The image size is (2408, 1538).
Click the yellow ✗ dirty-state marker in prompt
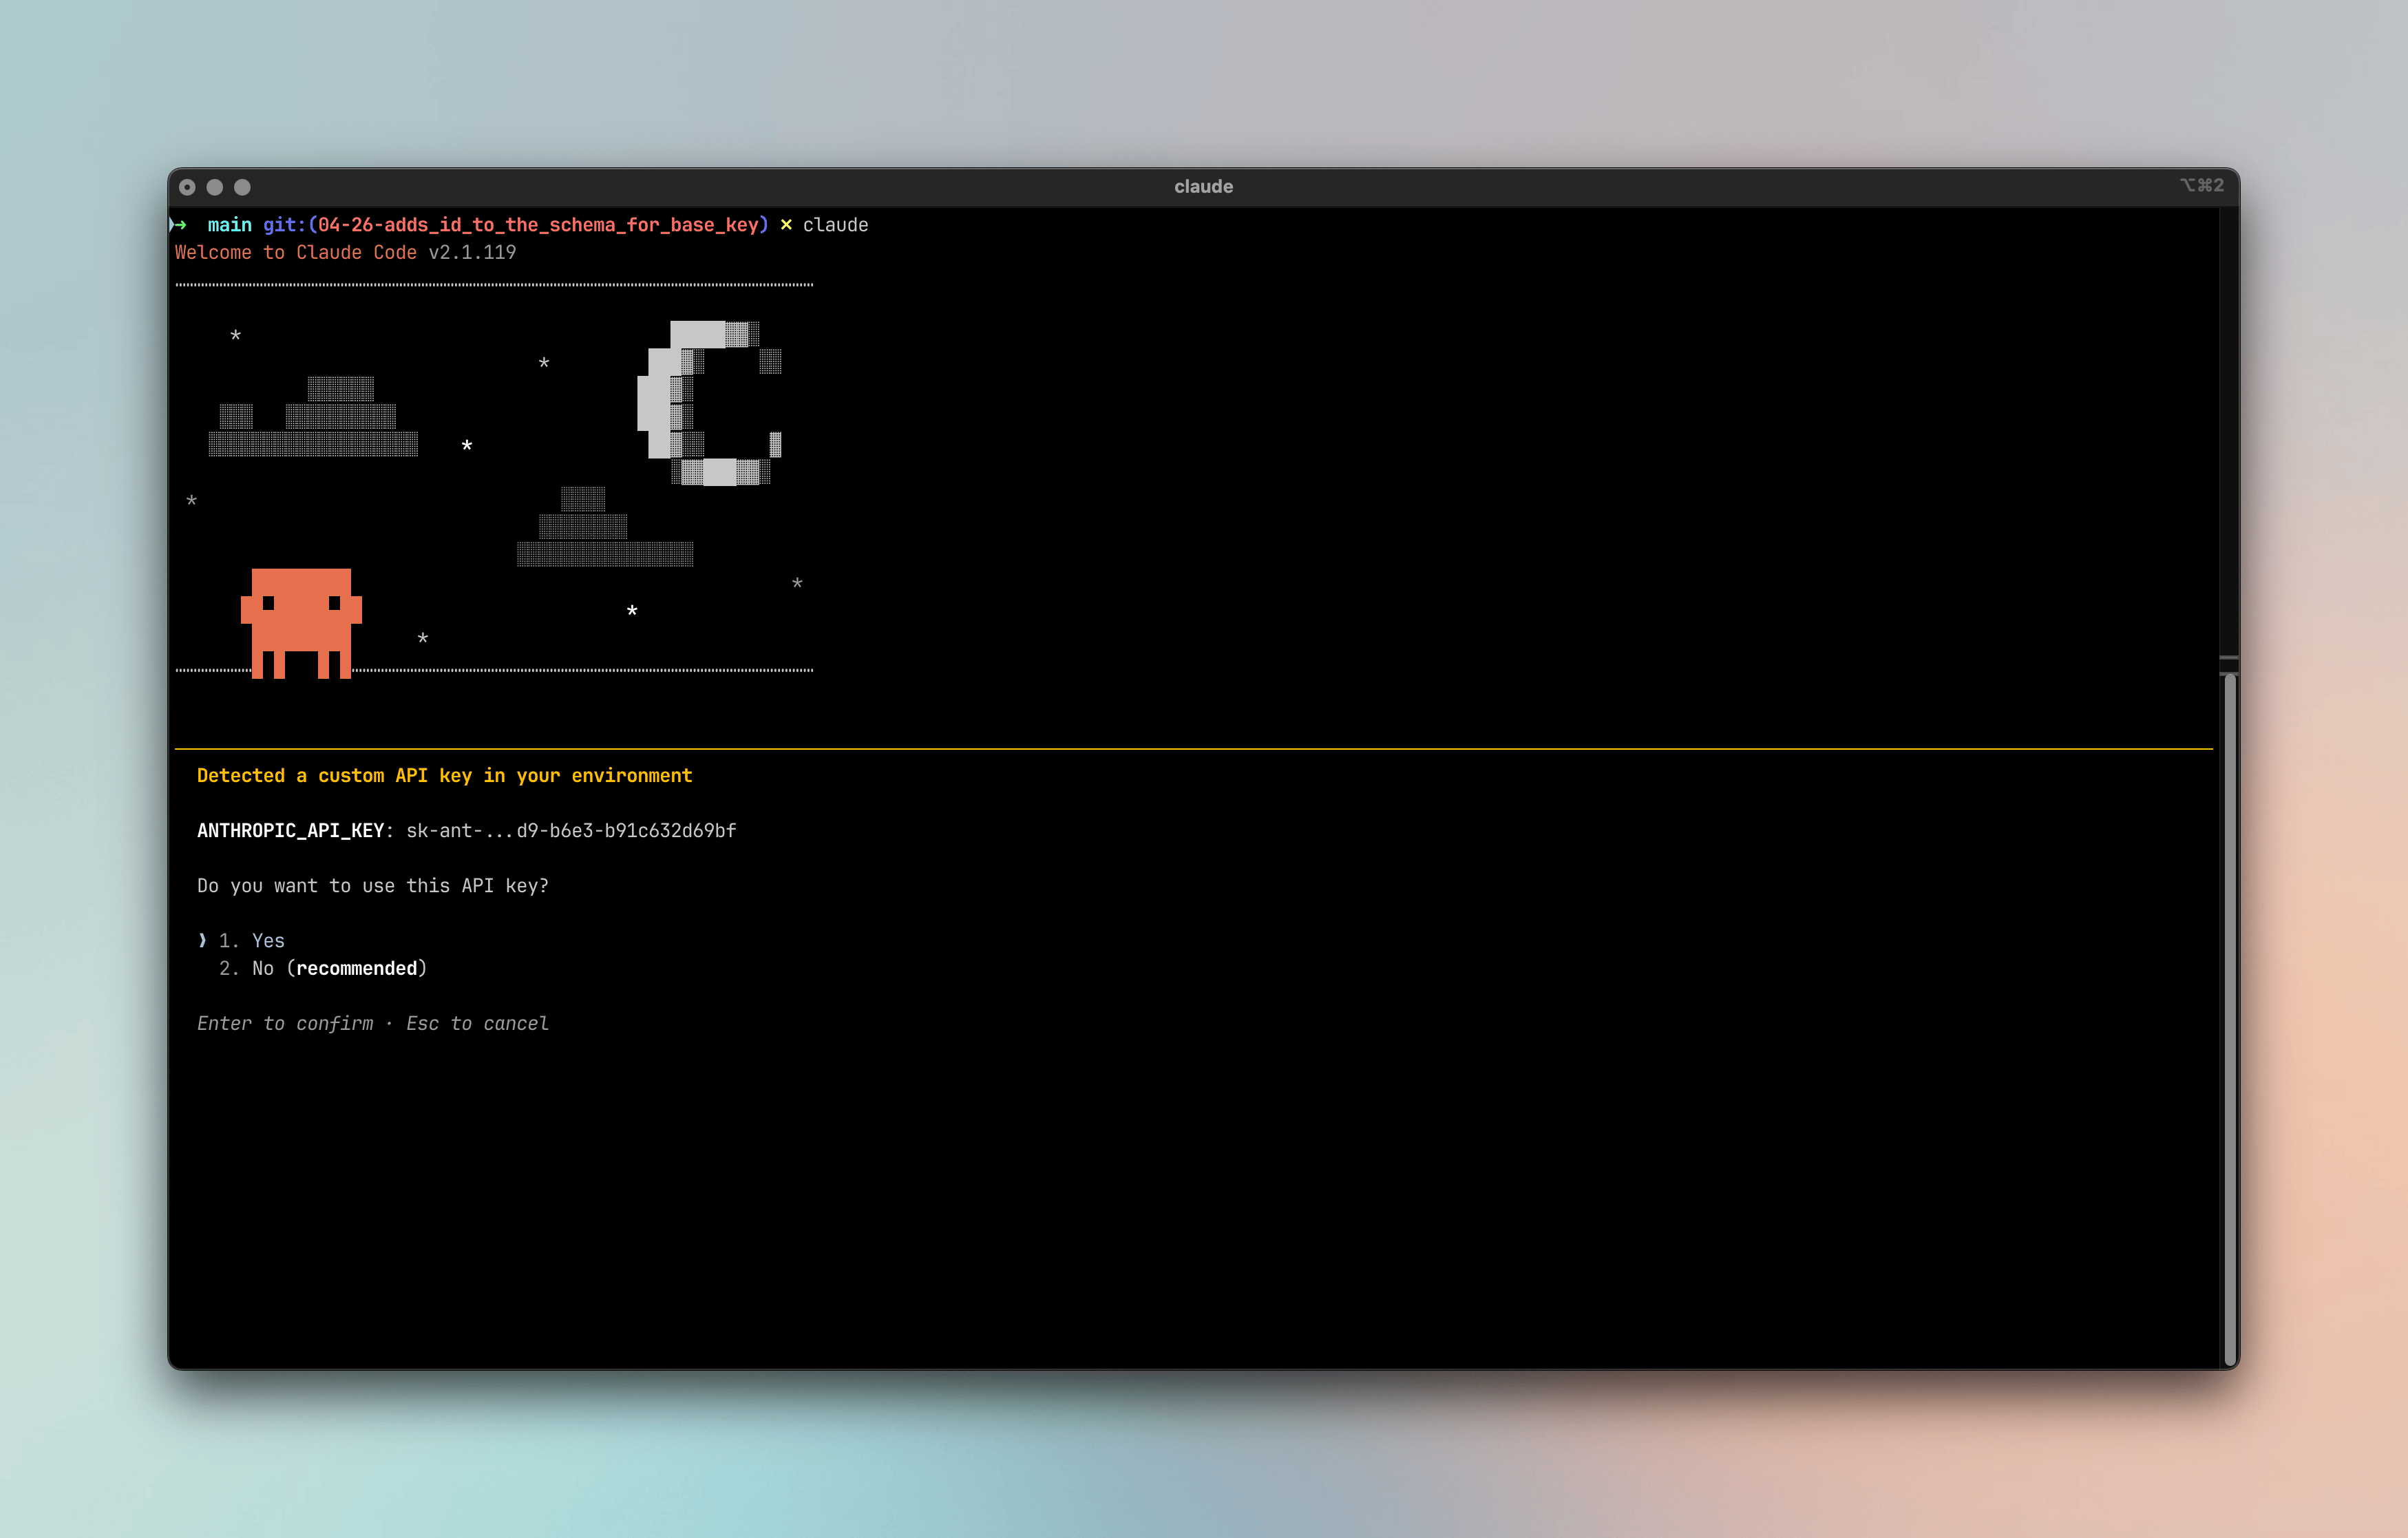tap(786, 225)
